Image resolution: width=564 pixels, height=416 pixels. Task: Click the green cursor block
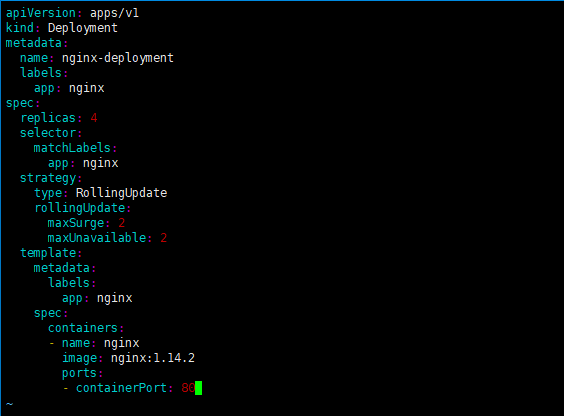199,388
